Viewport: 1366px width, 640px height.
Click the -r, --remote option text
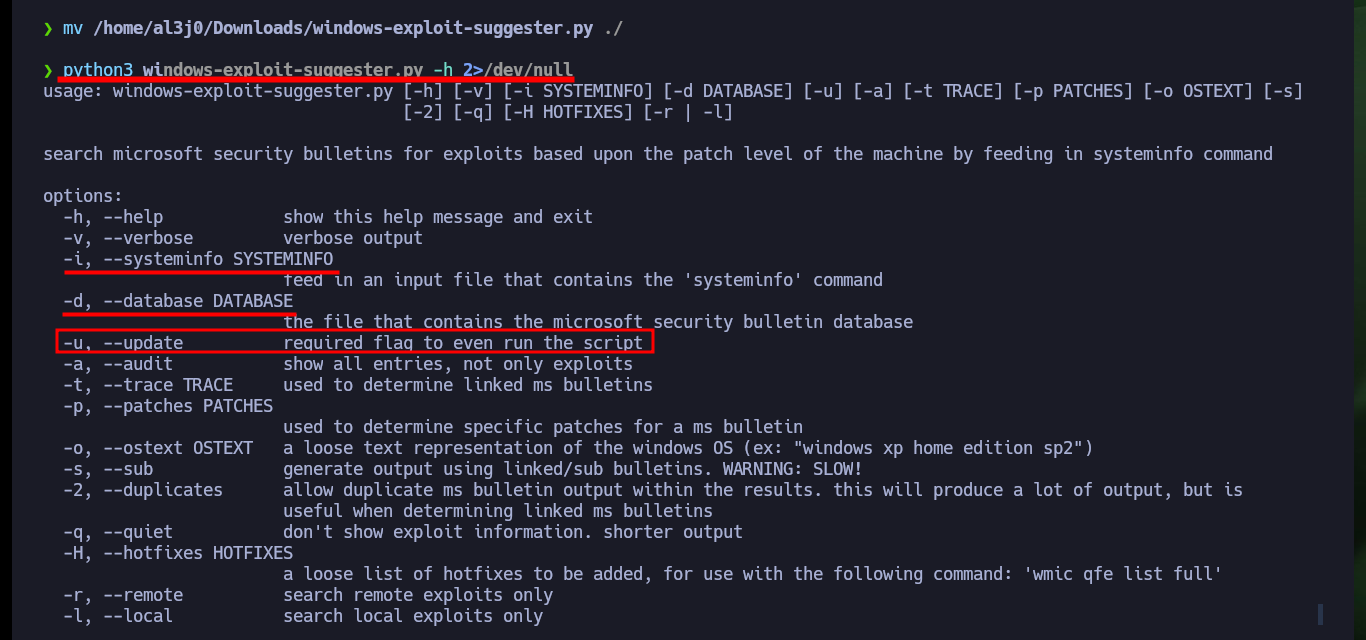[123, 595]
